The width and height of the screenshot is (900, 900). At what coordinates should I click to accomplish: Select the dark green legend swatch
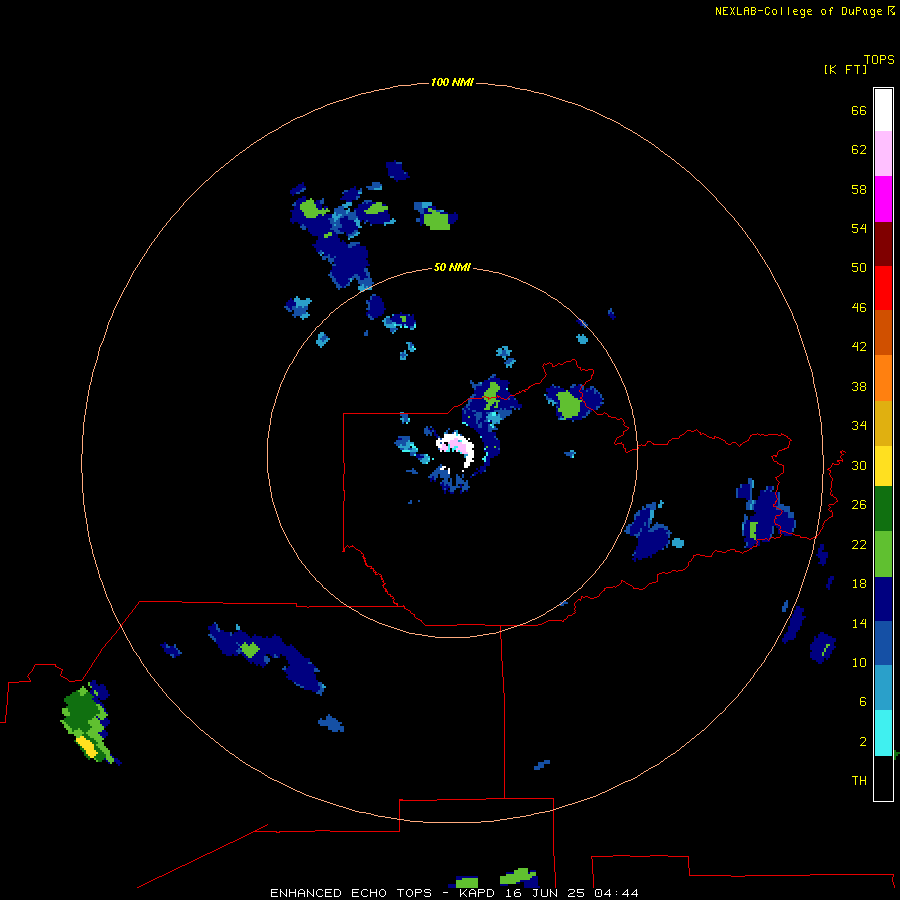883,509
